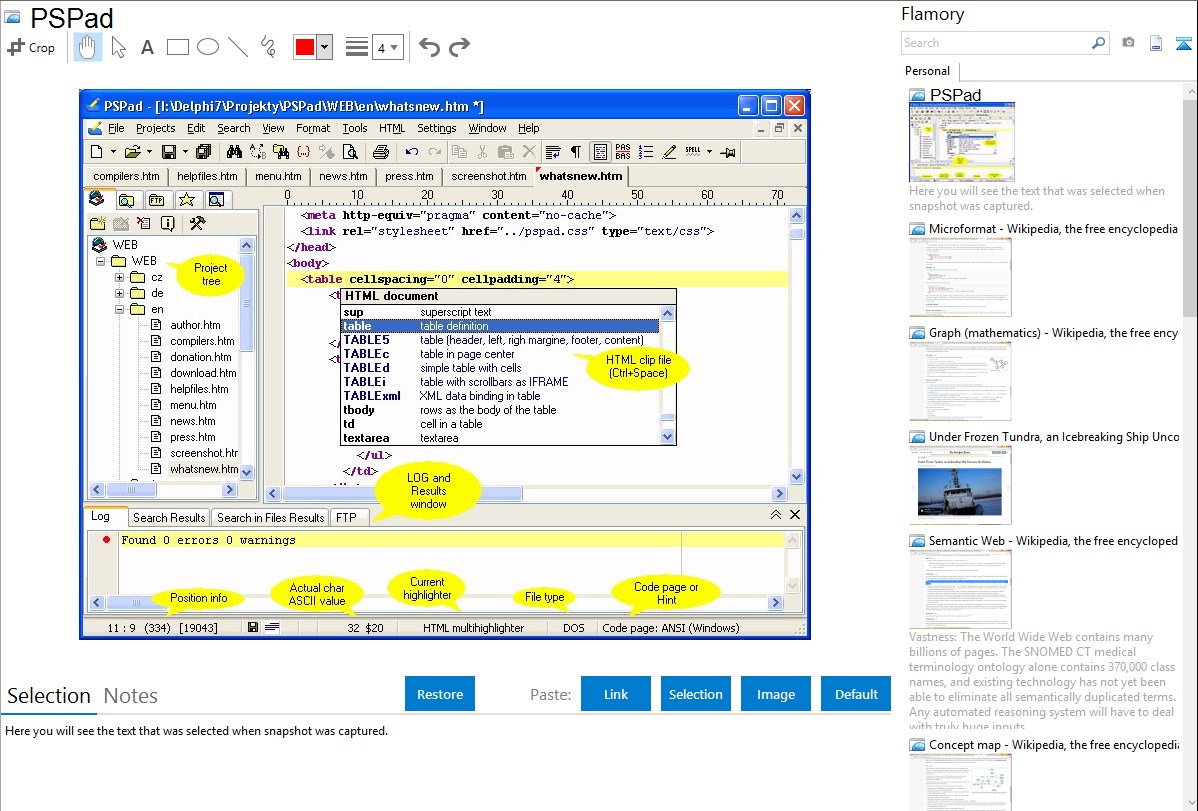Click the camera capture icon
1198x811 pixels.
[x=1128, y=43]
